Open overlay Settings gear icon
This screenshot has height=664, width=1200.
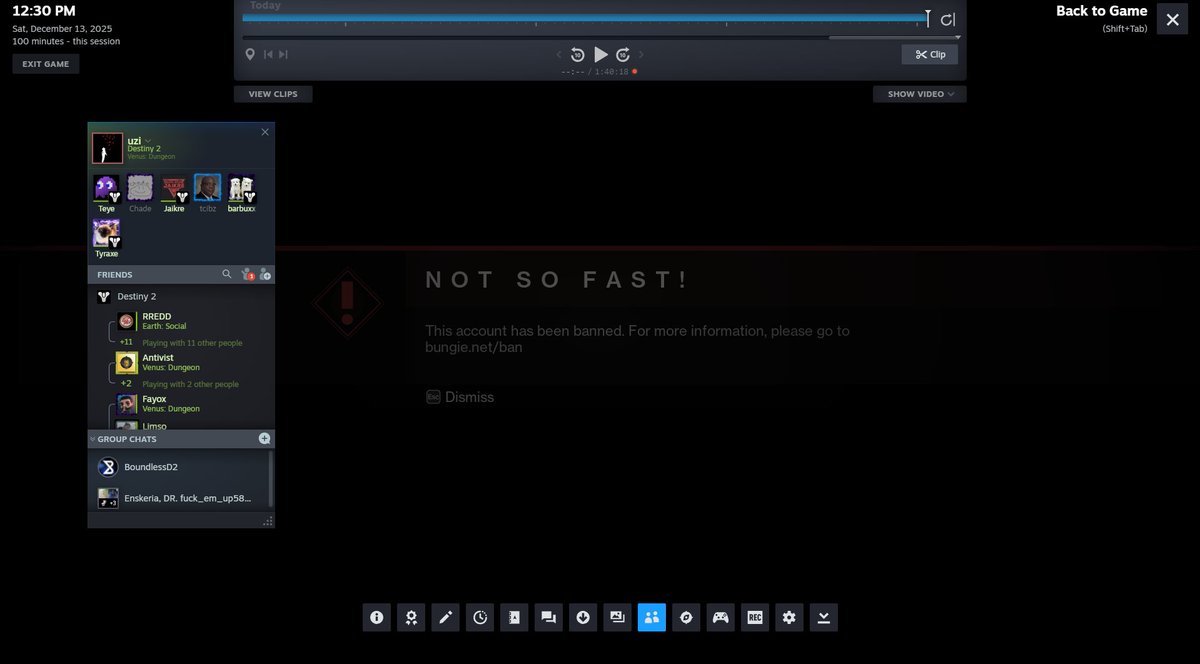[x=789, y=617]
